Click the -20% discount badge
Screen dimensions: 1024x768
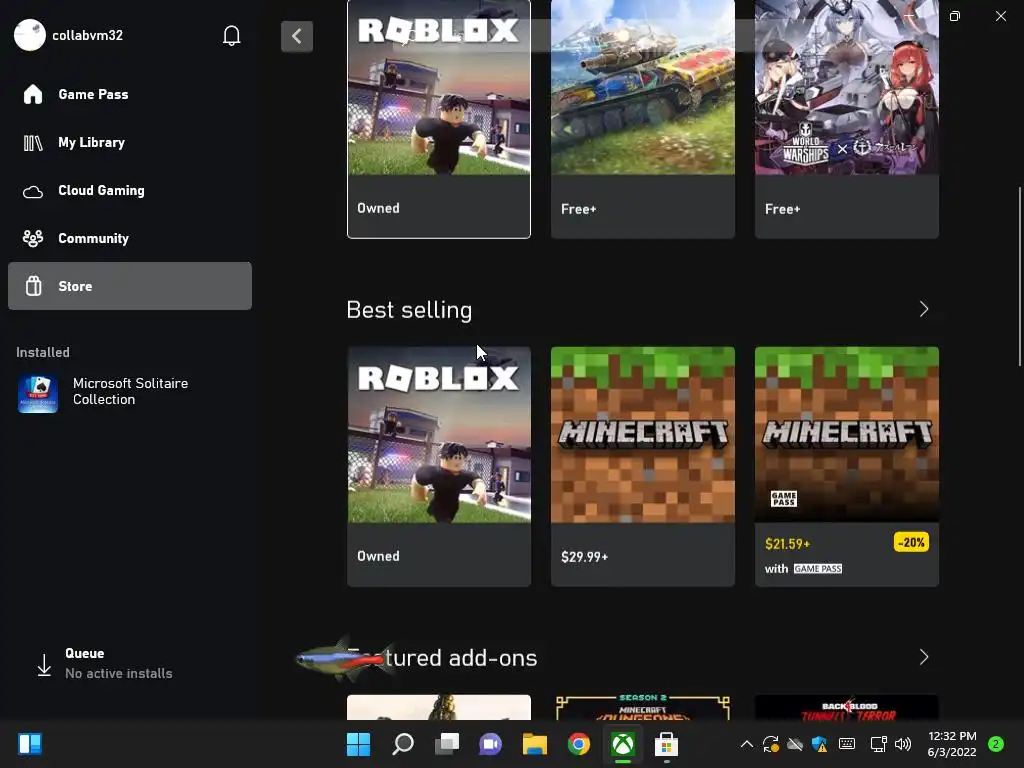(911, 542)
